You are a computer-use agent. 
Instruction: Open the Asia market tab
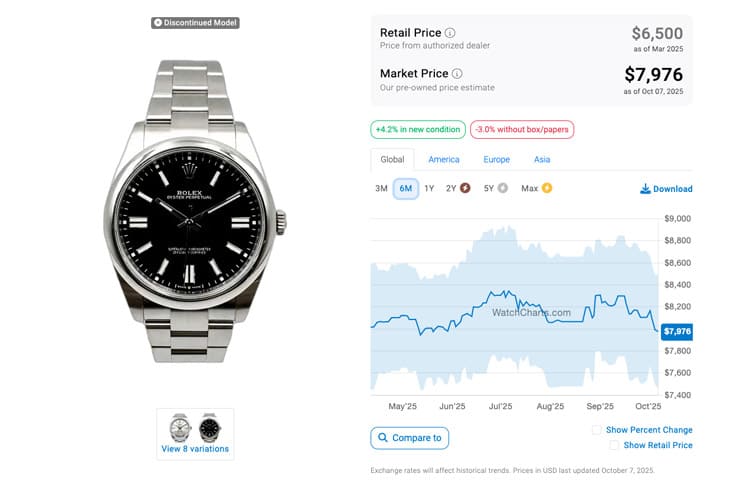tap(542, 159)
